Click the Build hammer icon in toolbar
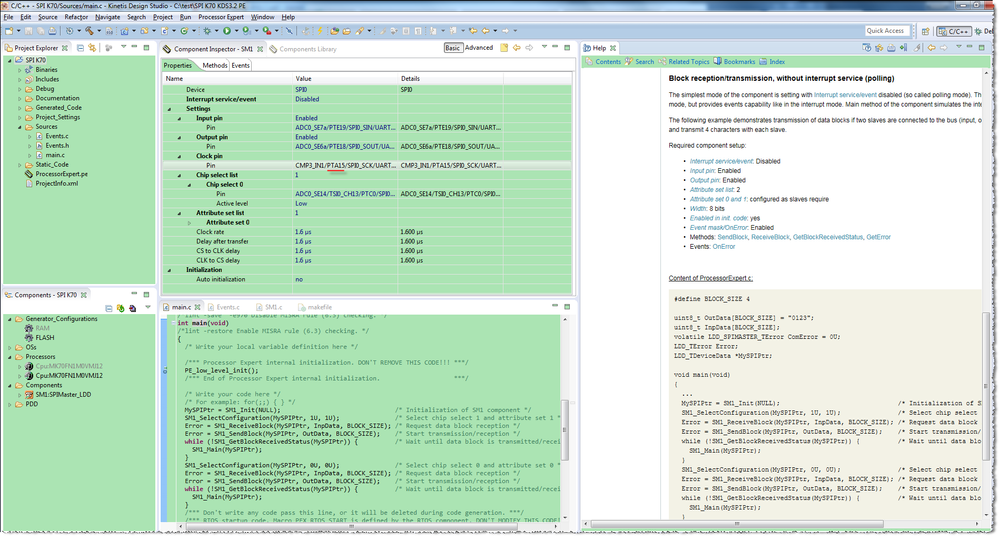 [x=90, y=31]
